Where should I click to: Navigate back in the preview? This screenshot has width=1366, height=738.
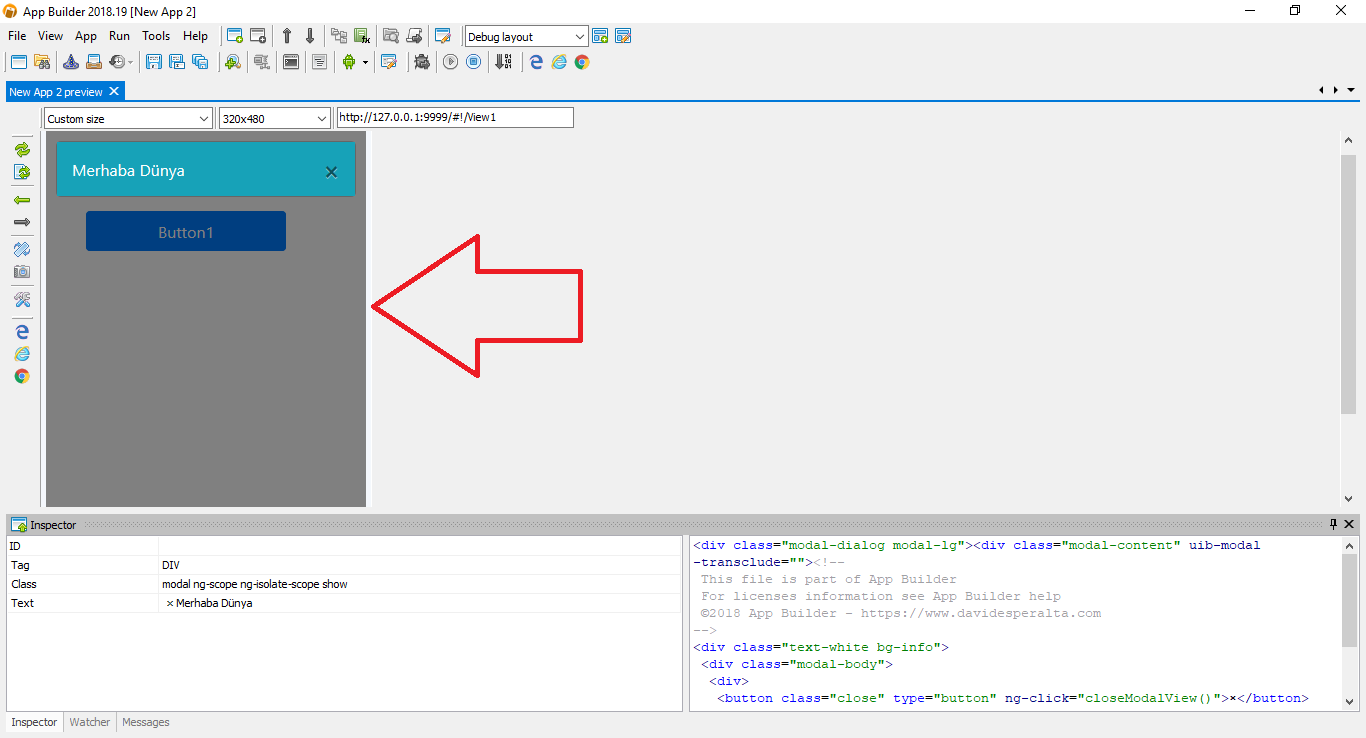click(22, 200)
